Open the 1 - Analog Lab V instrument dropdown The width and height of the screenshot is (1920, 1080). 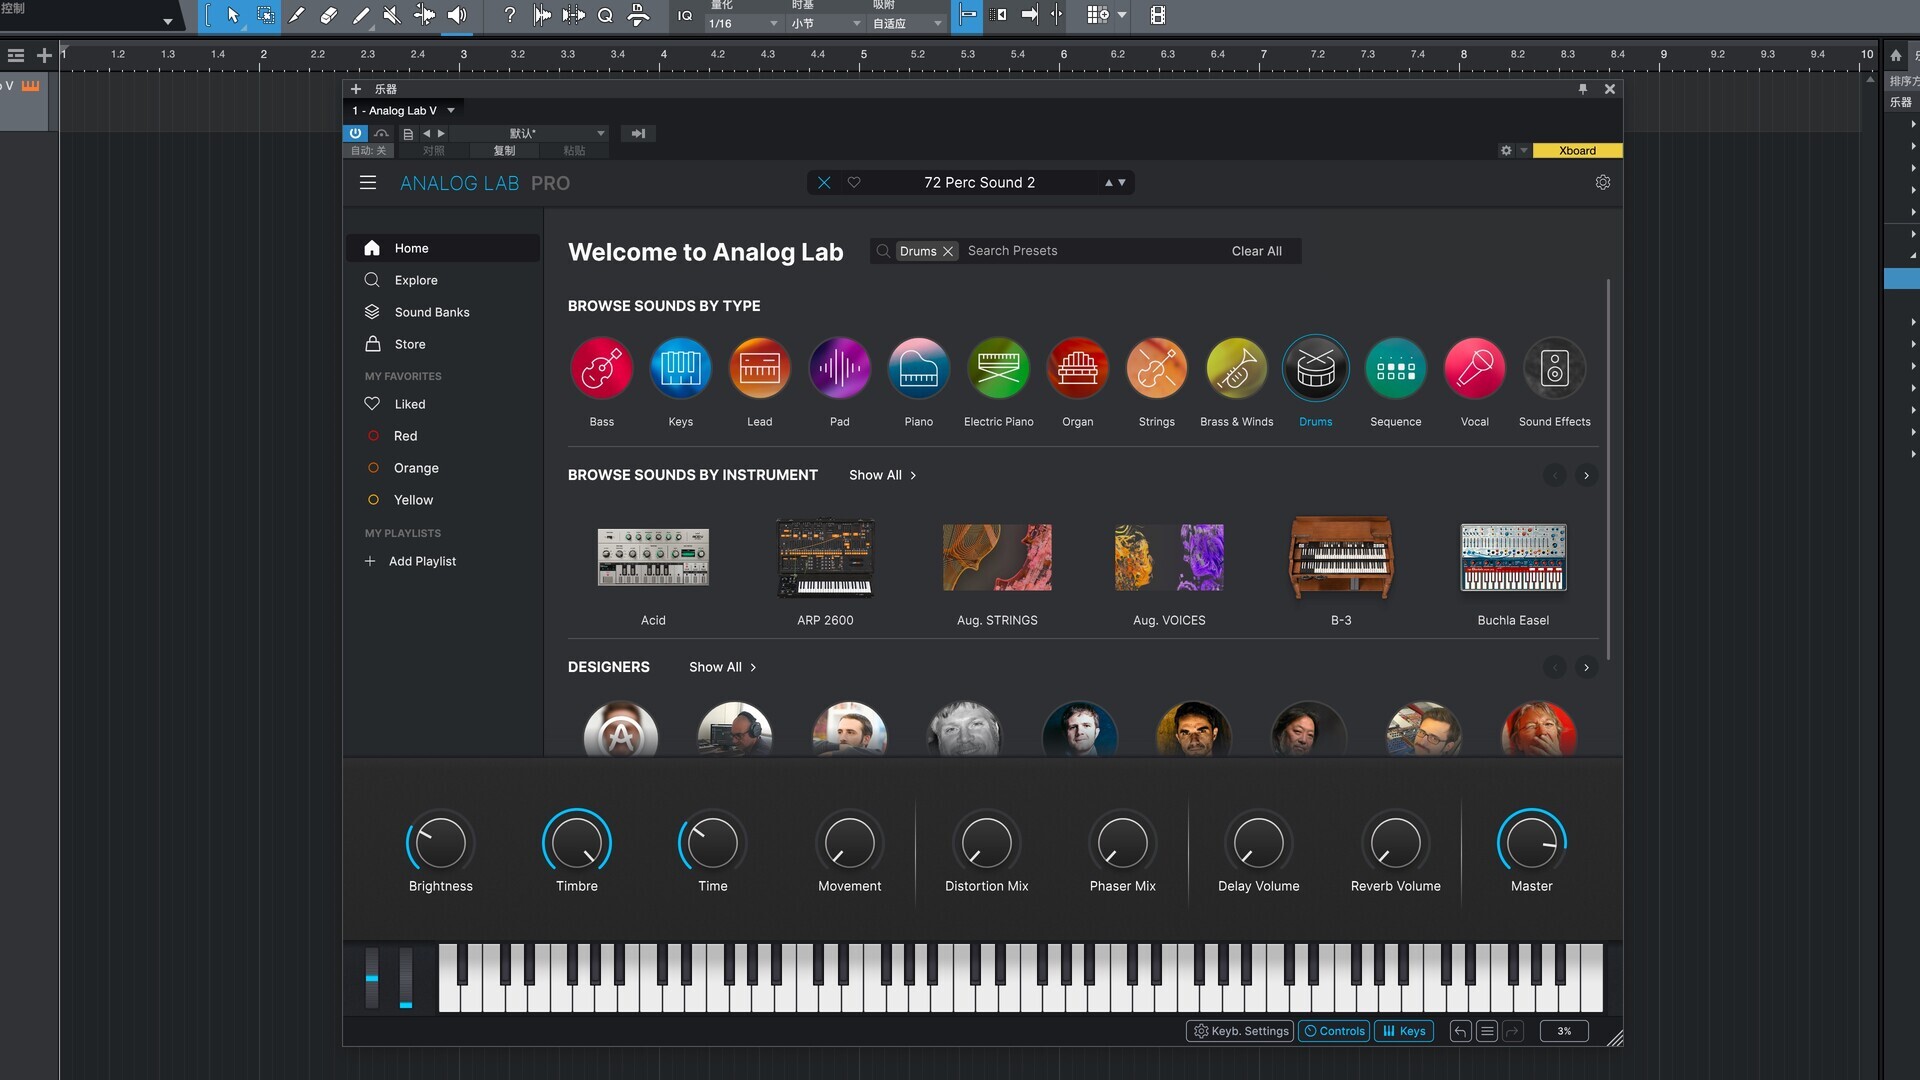coord(403,110)
